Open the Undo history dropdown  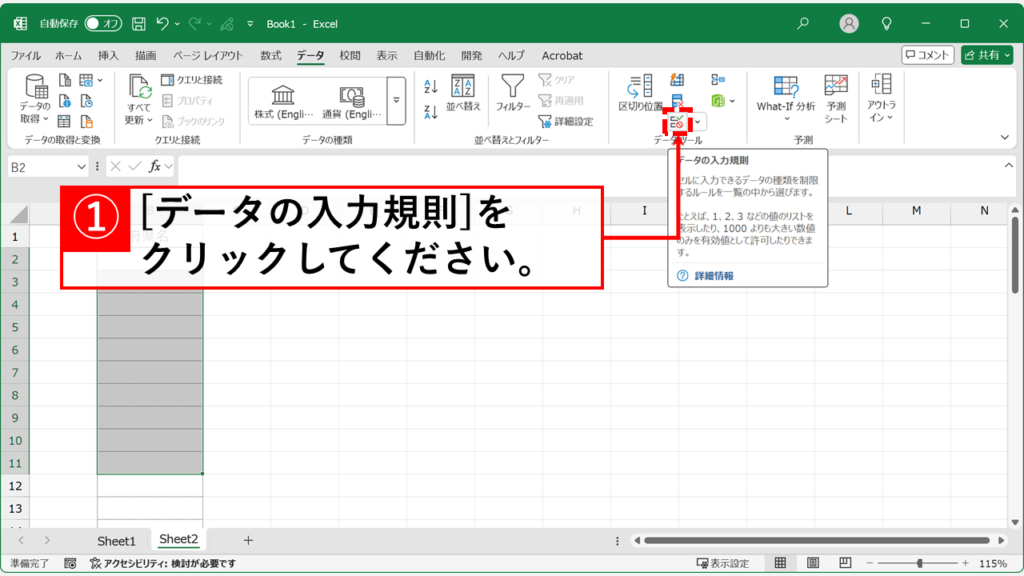(x=177, y=24)
